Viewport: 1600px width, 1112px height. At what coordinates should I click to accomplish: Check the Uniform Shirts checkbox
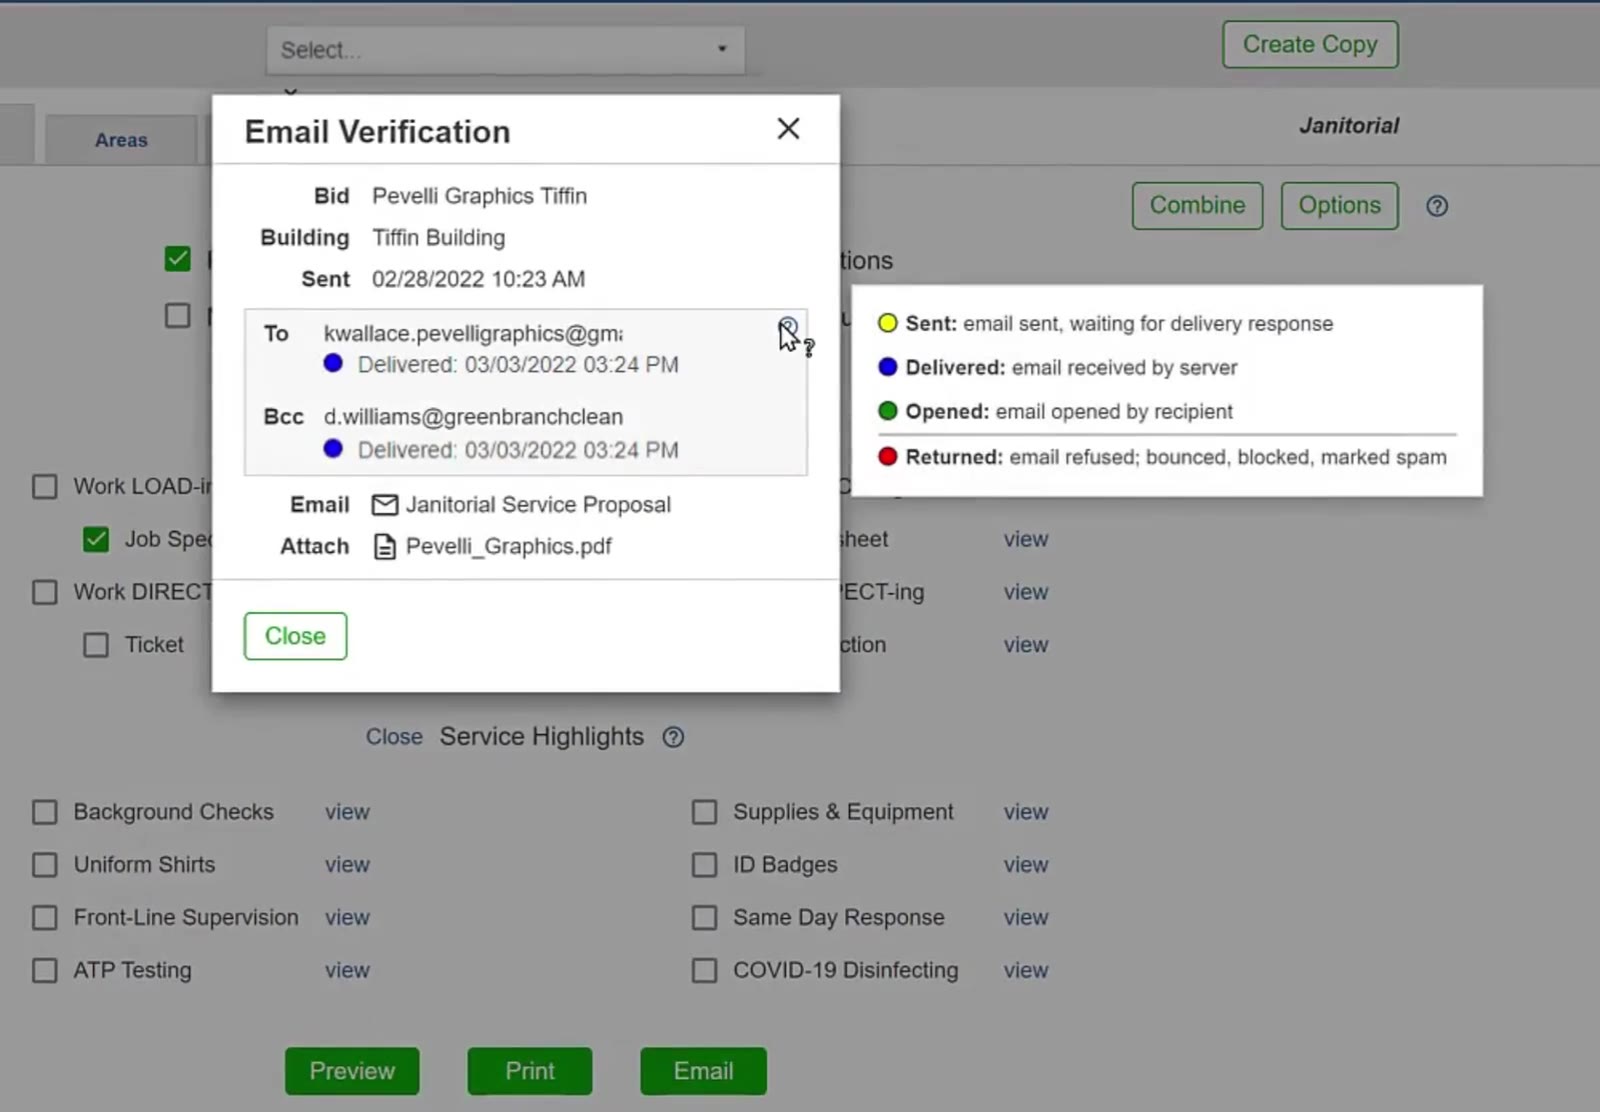pyautogui.click(x=45, y=865)
